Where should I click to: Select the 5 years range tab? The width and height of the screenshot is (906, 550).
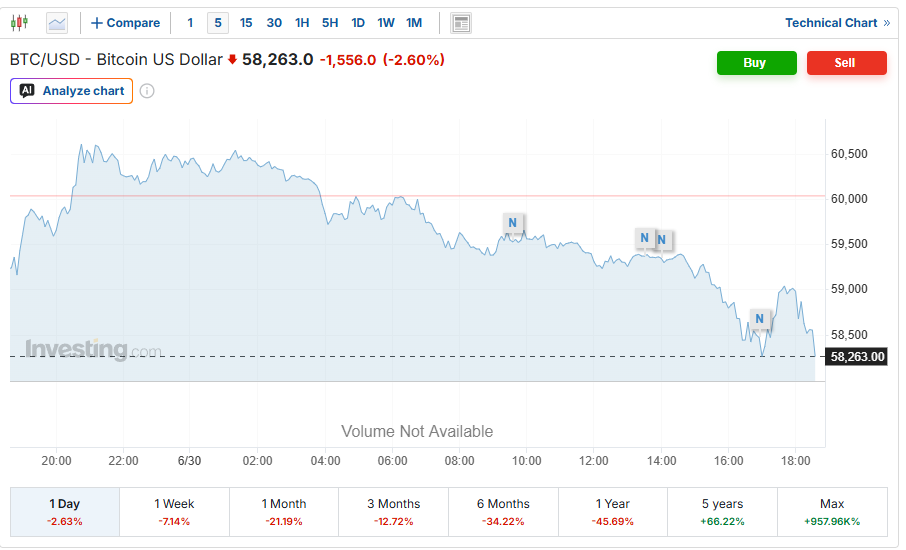722,512
